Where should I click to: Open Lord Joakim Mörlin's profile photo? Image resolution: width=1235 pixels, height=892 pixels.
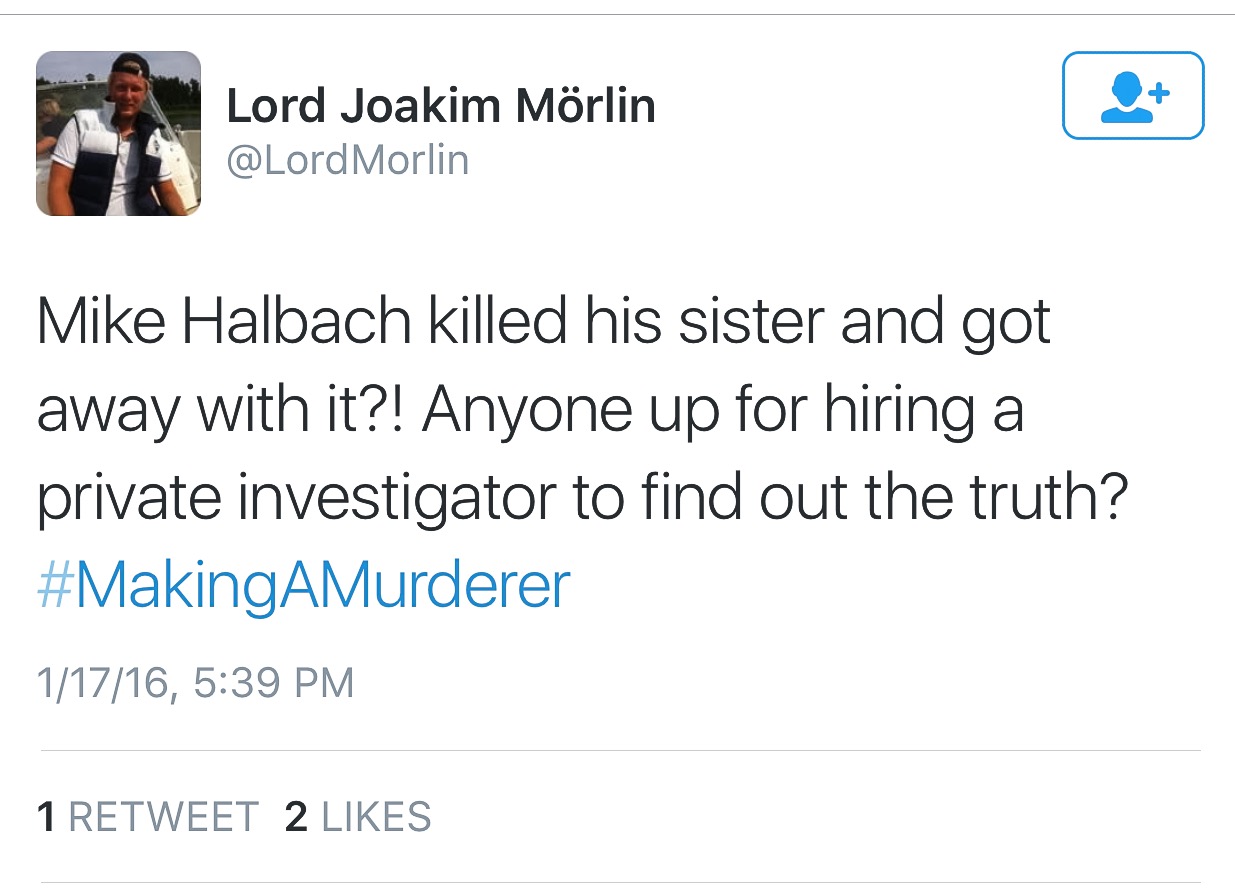pos(118,134)
